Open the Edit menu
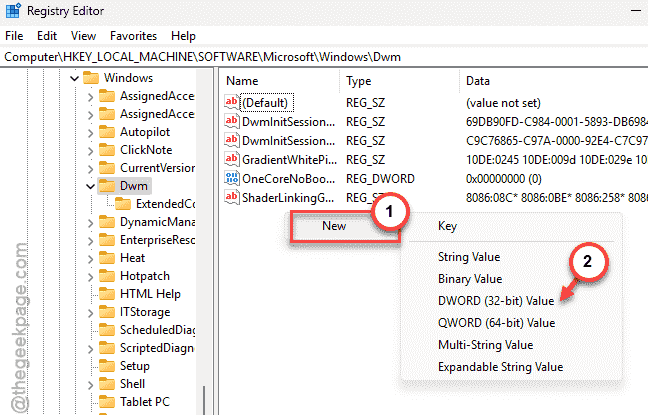The width and height of the screenshot is (648, 415). pos(47,36)
